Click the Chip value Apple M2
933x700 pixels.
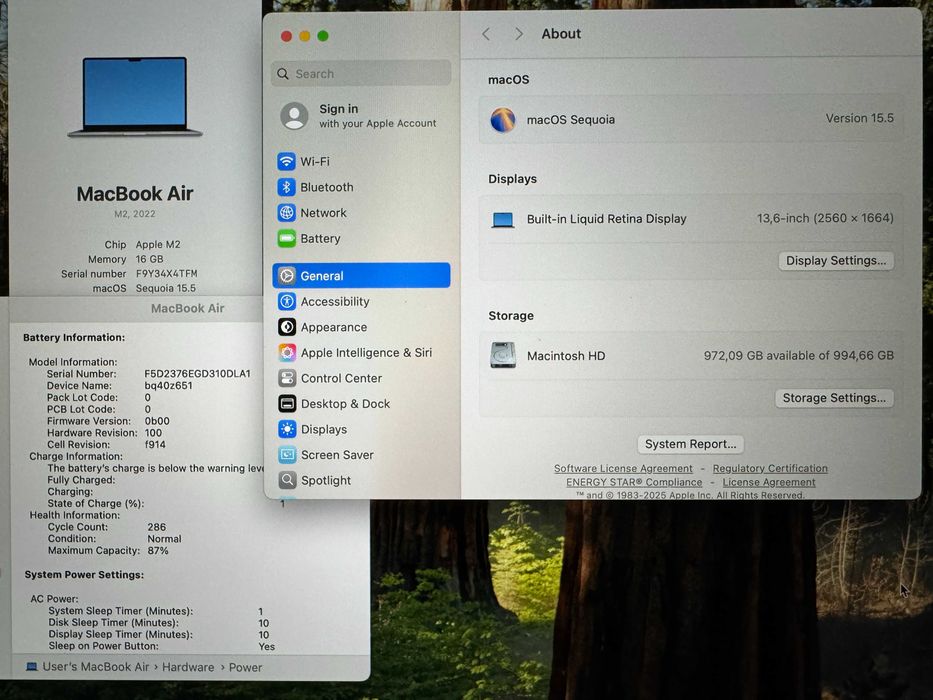click(x=158, y=244)
